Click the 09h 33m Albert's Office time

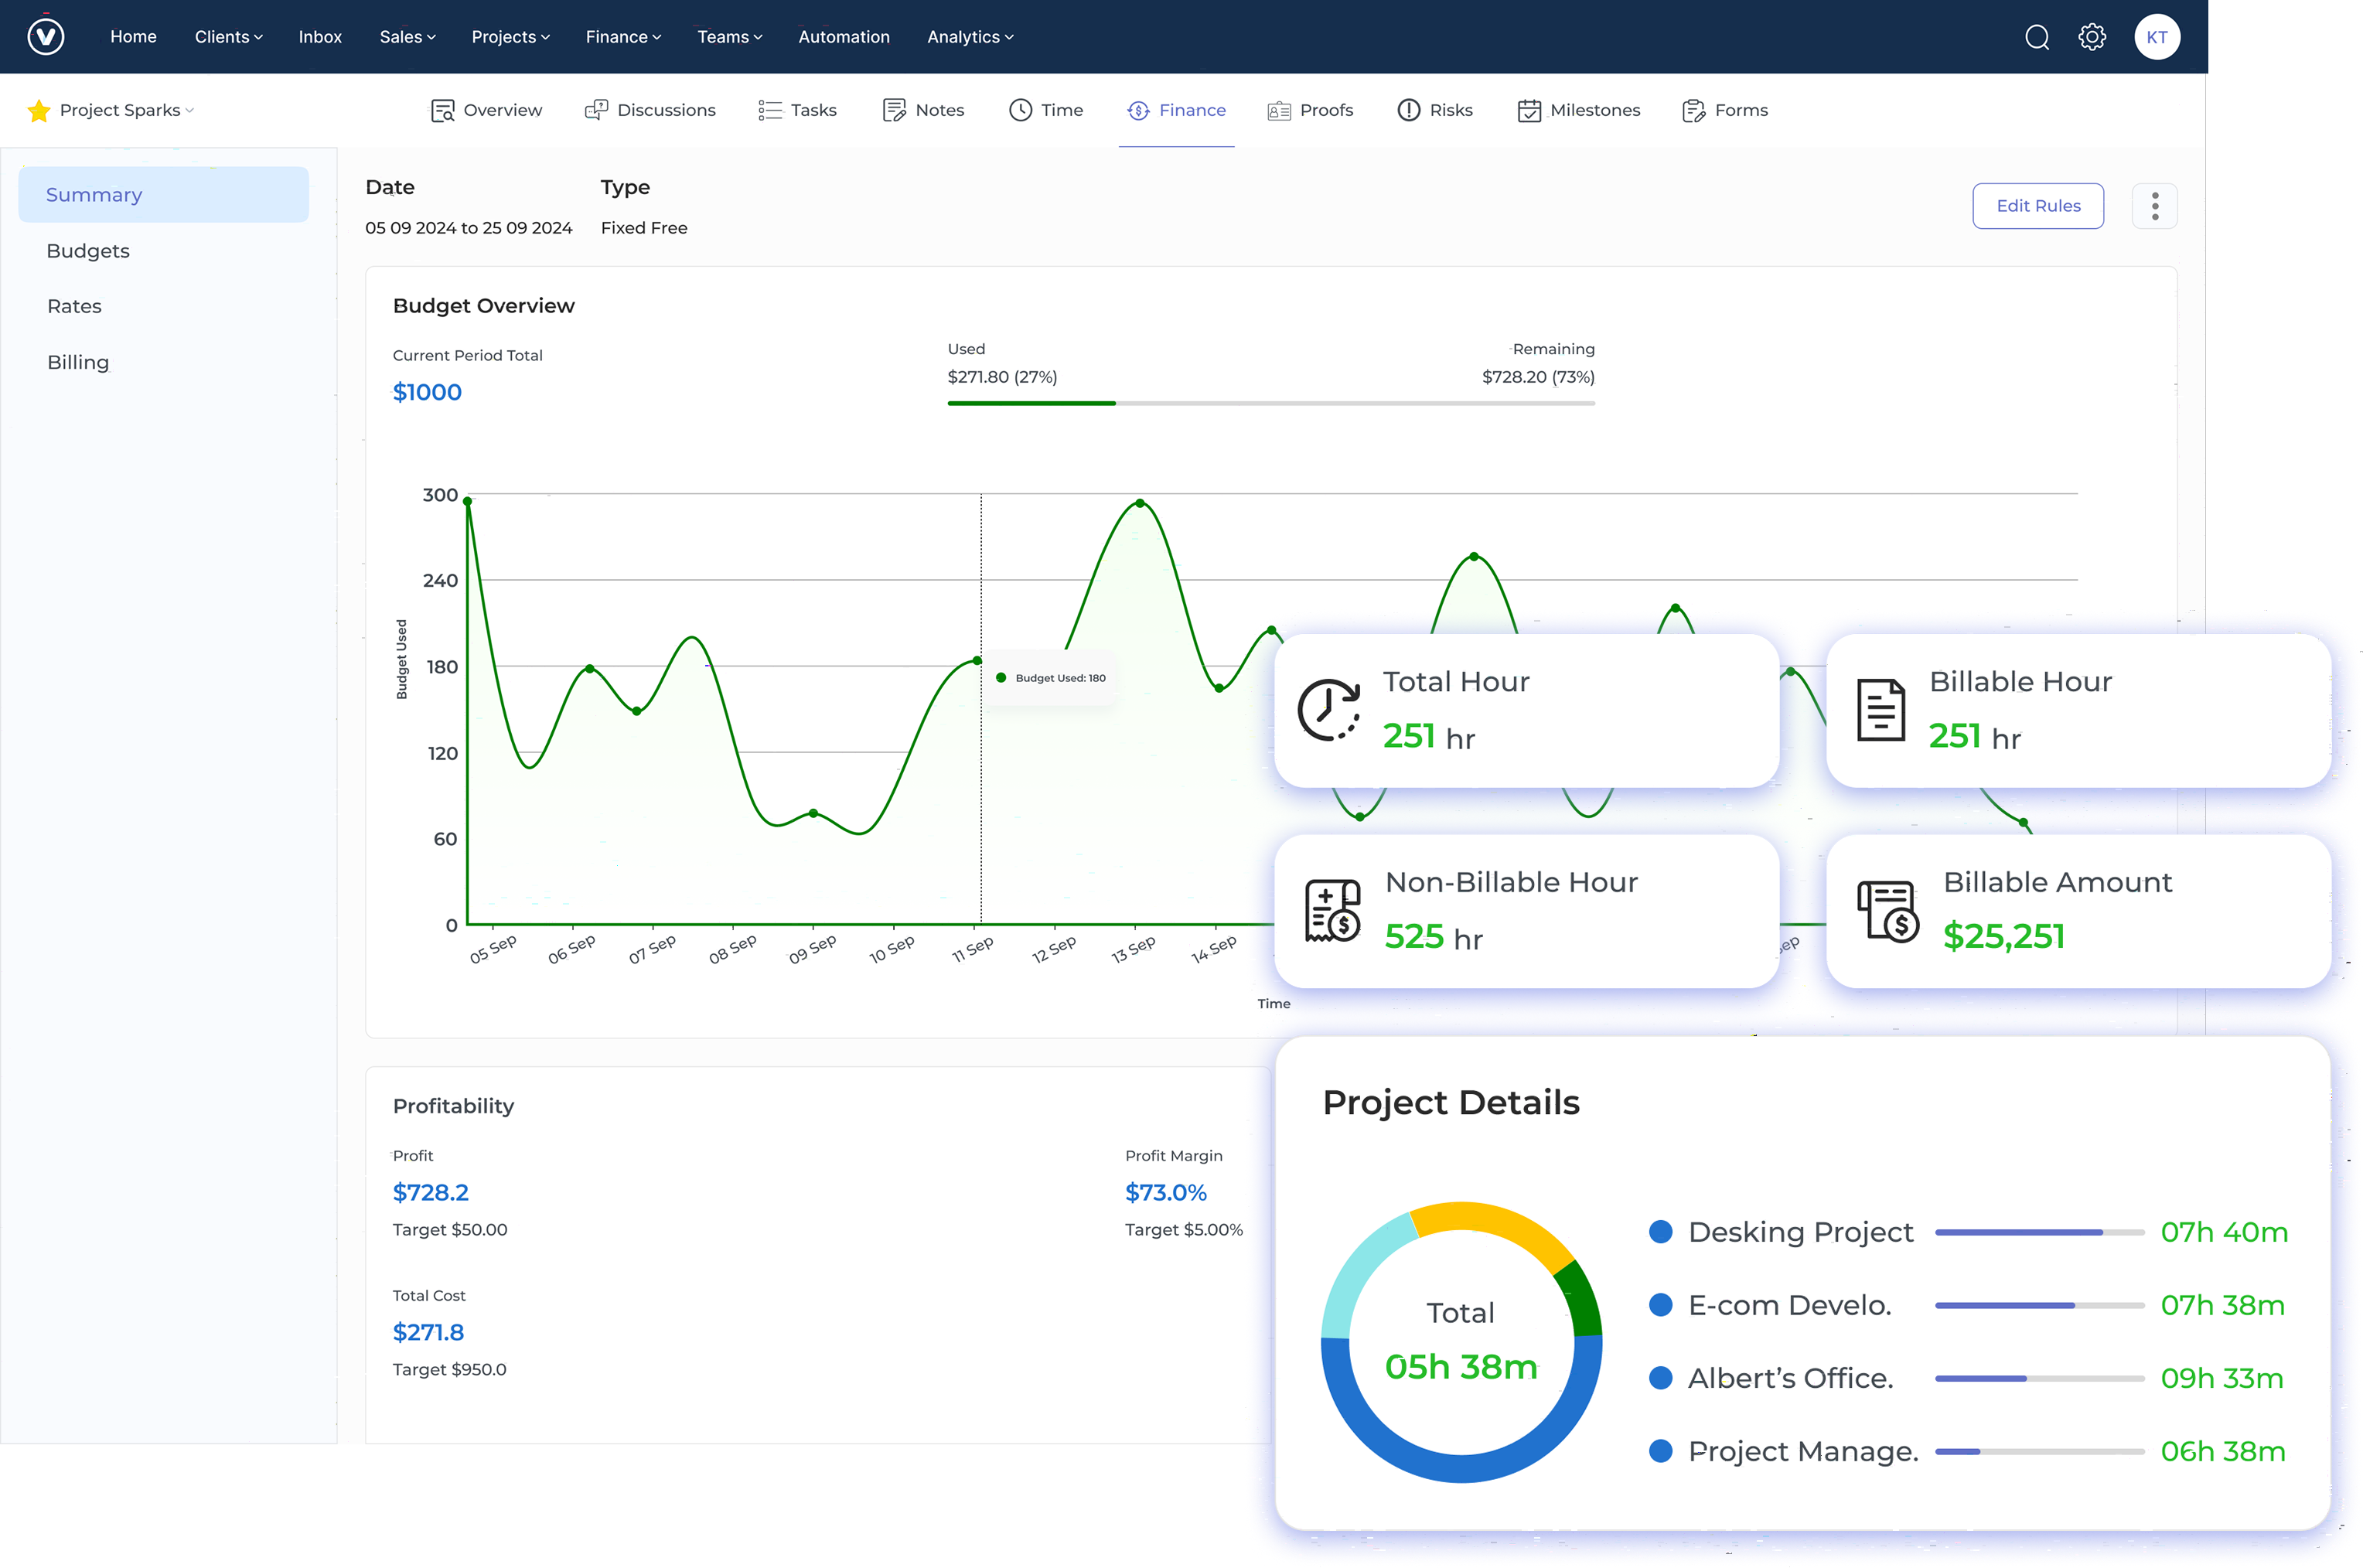2222,1378
